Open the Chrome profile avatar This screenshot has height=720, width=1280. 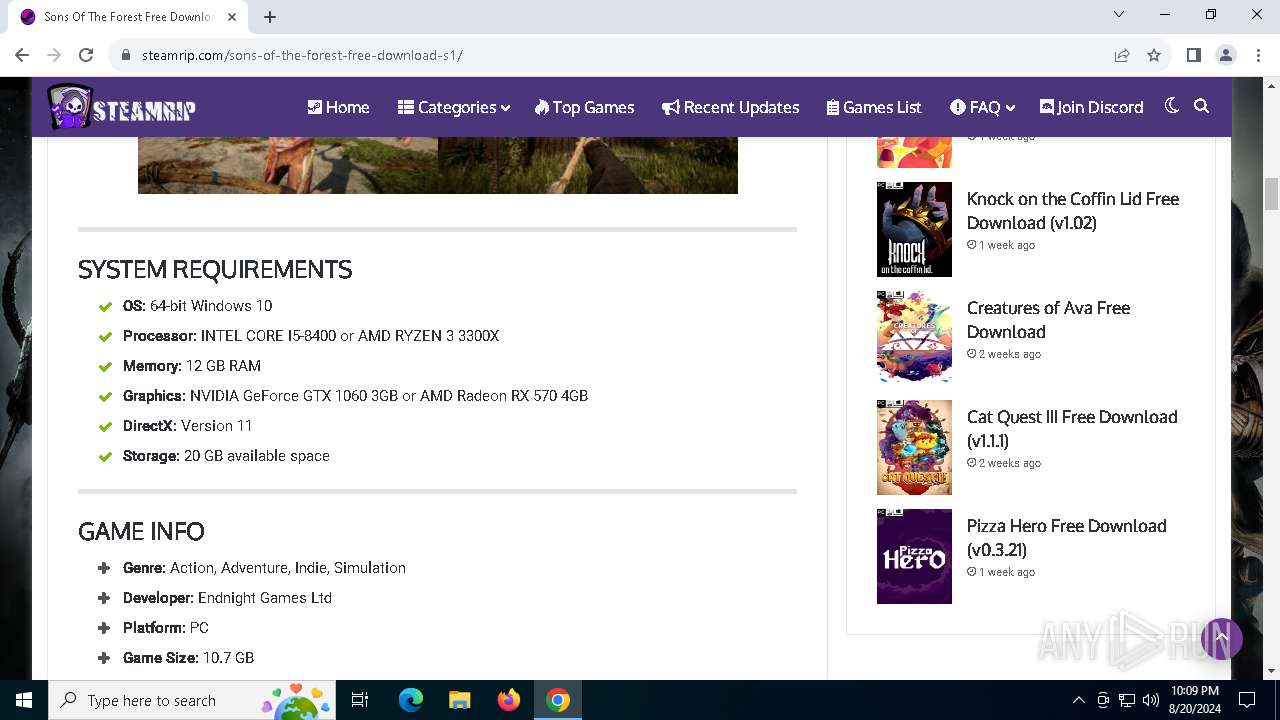pyautogui.click(x=1226, y=55)
